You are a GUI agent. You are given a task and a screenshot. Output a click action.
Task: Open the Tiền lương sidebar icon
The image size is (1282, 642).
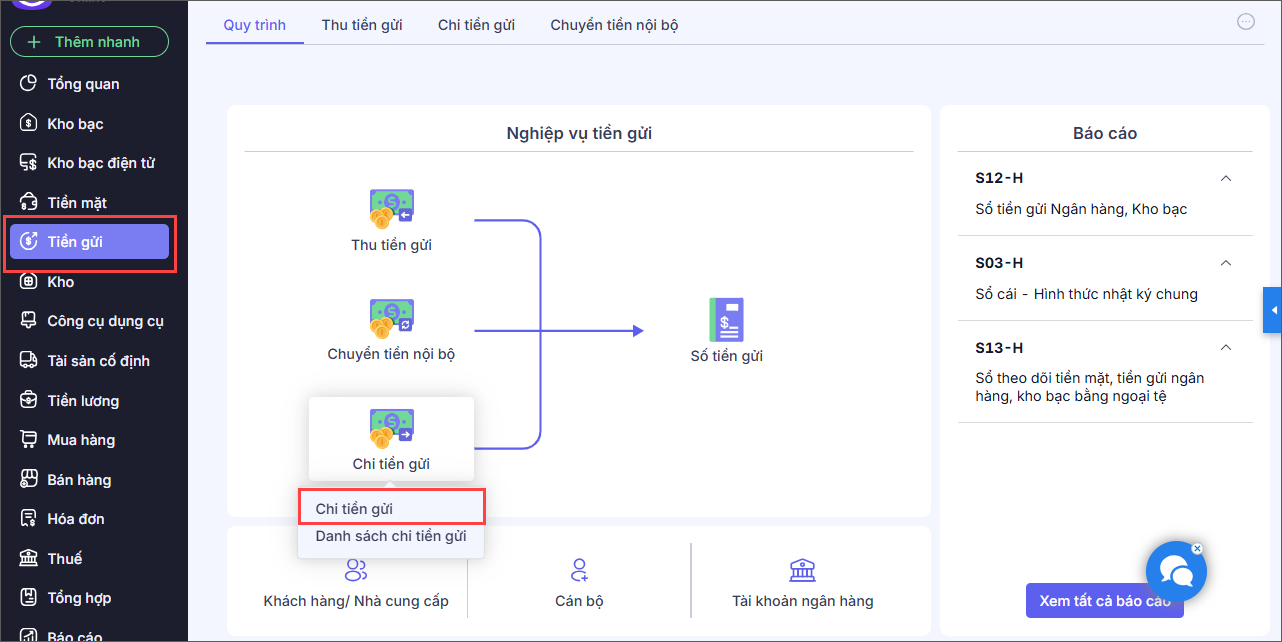29,401
